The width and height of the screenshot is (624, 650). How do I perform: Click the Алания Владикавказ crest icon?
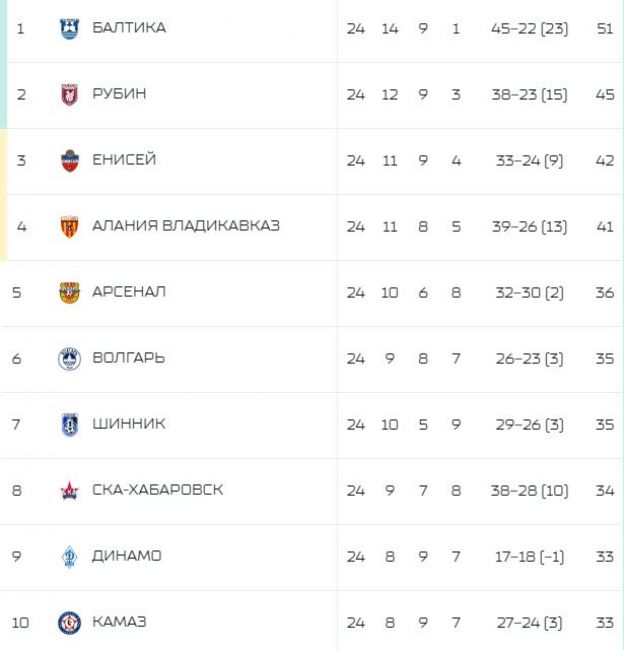pyautogui.click(x=69, y=227)
